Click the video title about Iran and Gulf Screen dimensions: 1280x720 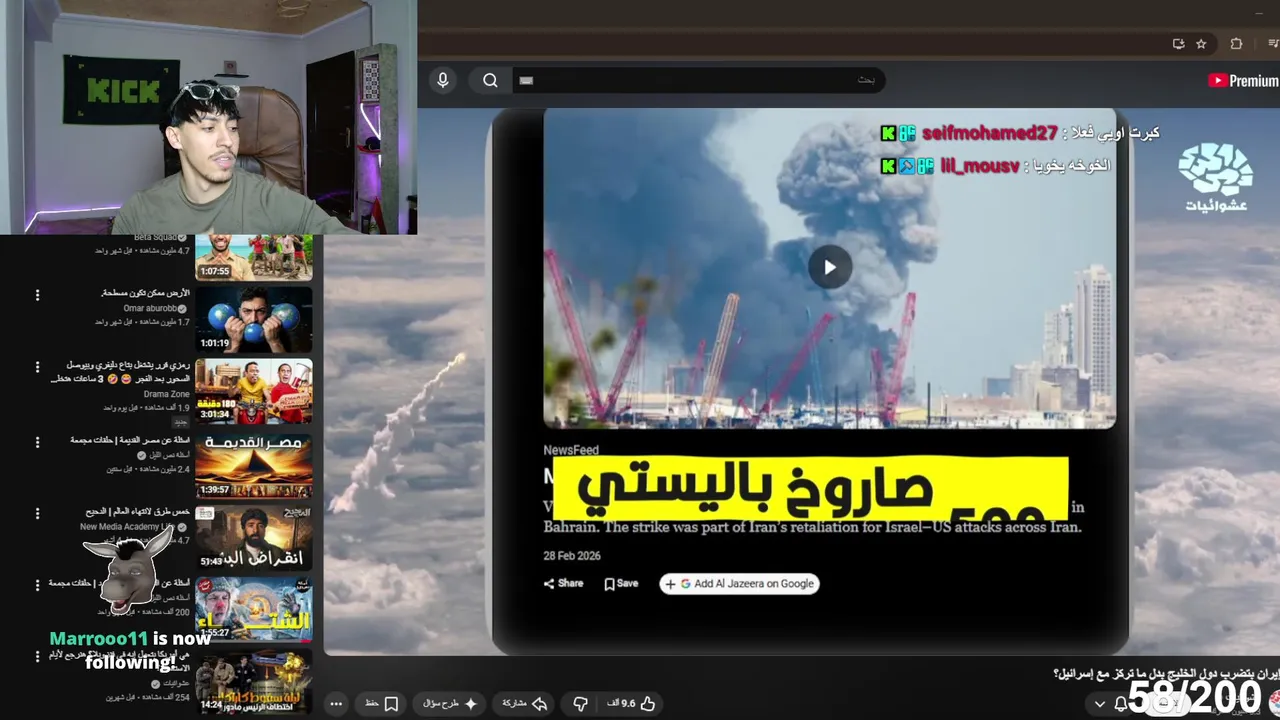point(1166,675)
